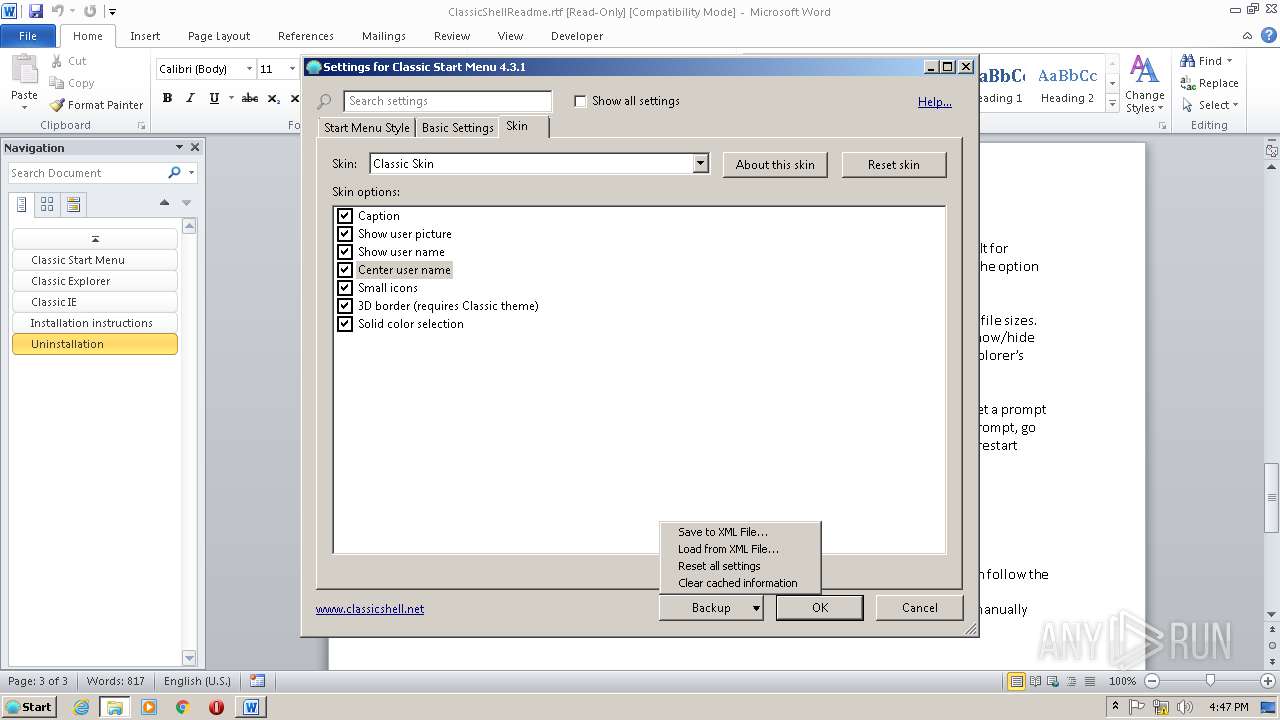The image size is (1280, 720).
Task: Toggle Bold formatting in Word
Action: click(x=167, y=98)
